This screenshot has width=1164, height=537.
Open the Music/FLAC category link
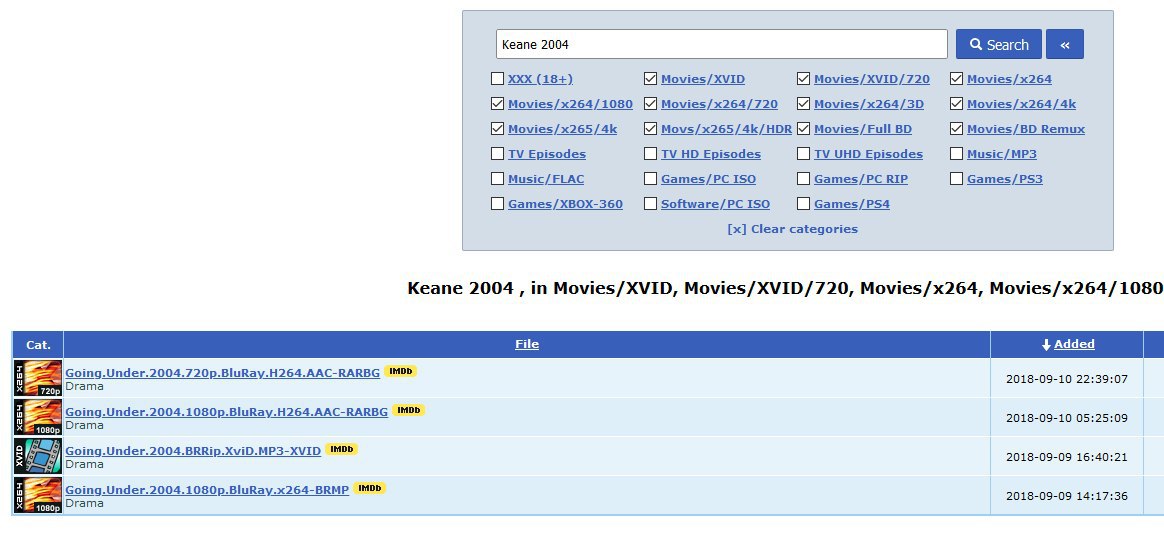(546, 179)
